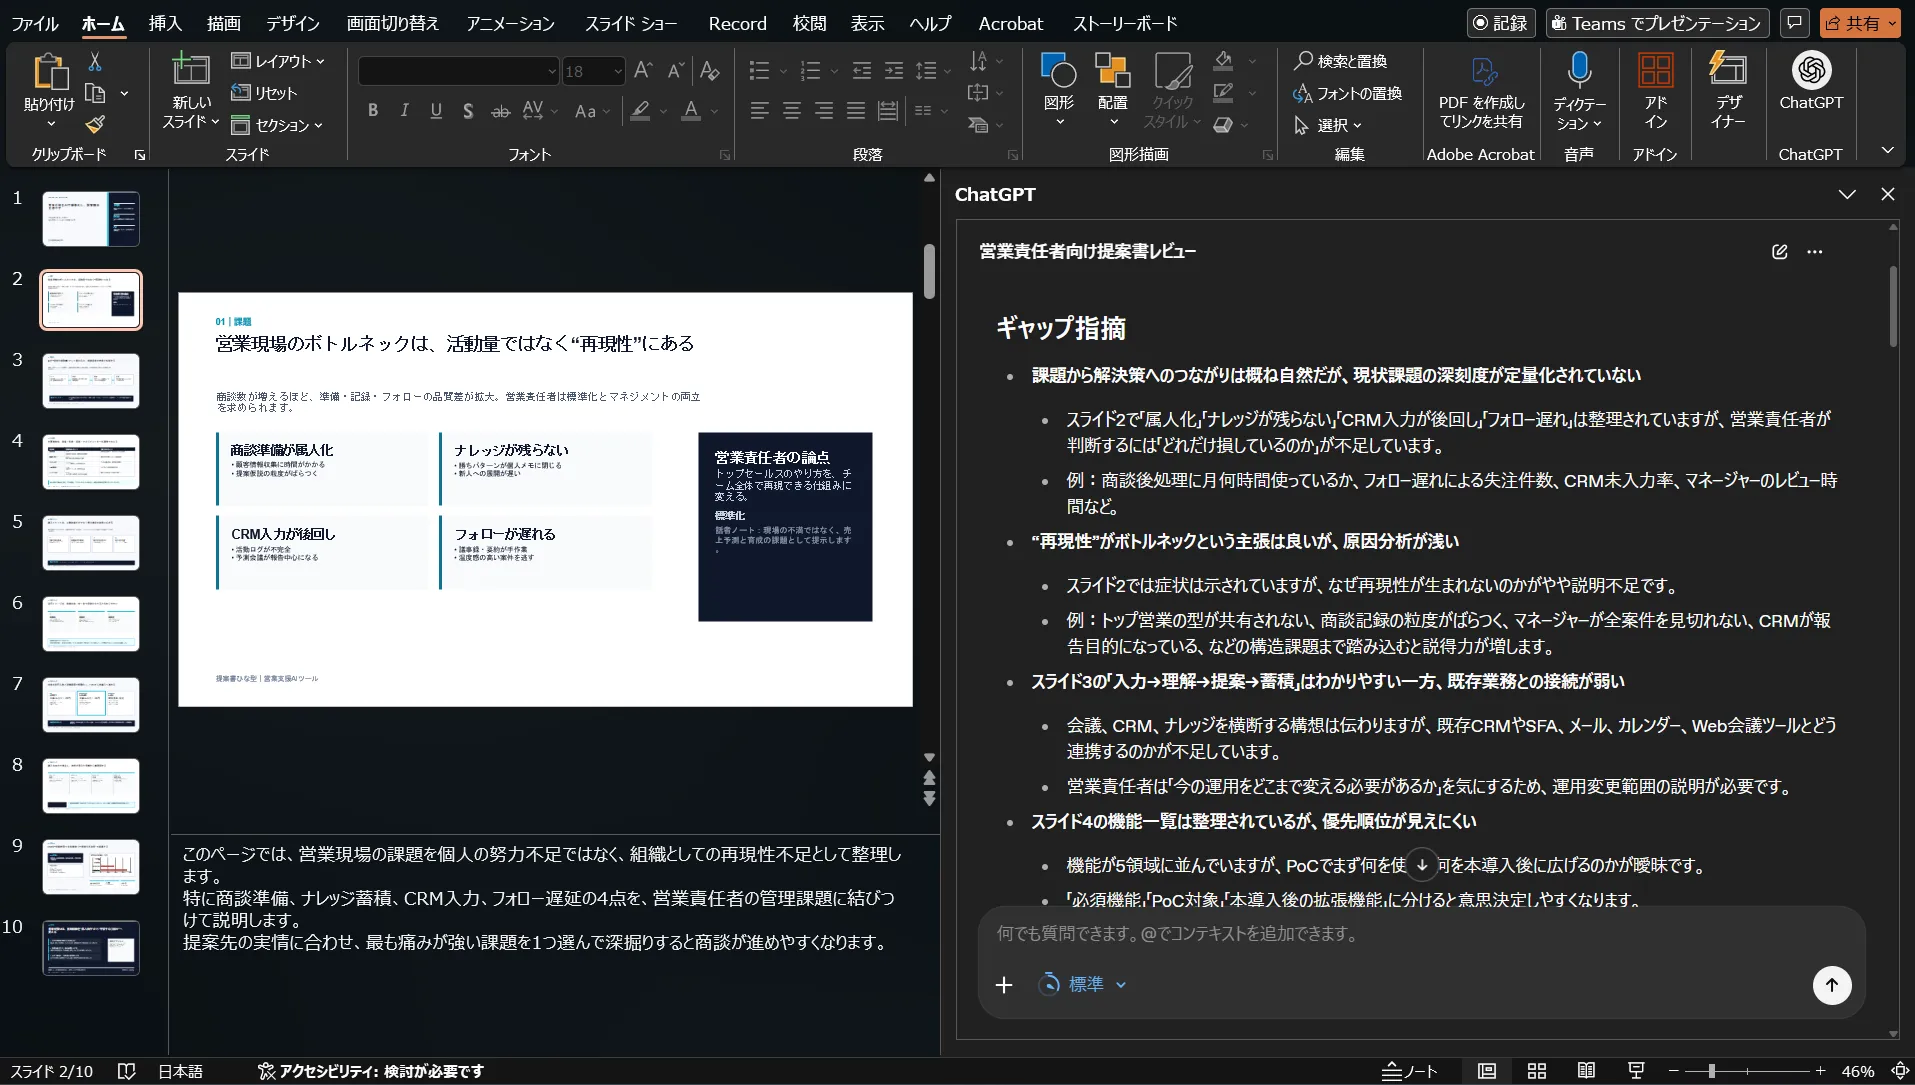
Task: Clear all formatting icon in font group
Action: pyautogui.click(x=709, y=70)
